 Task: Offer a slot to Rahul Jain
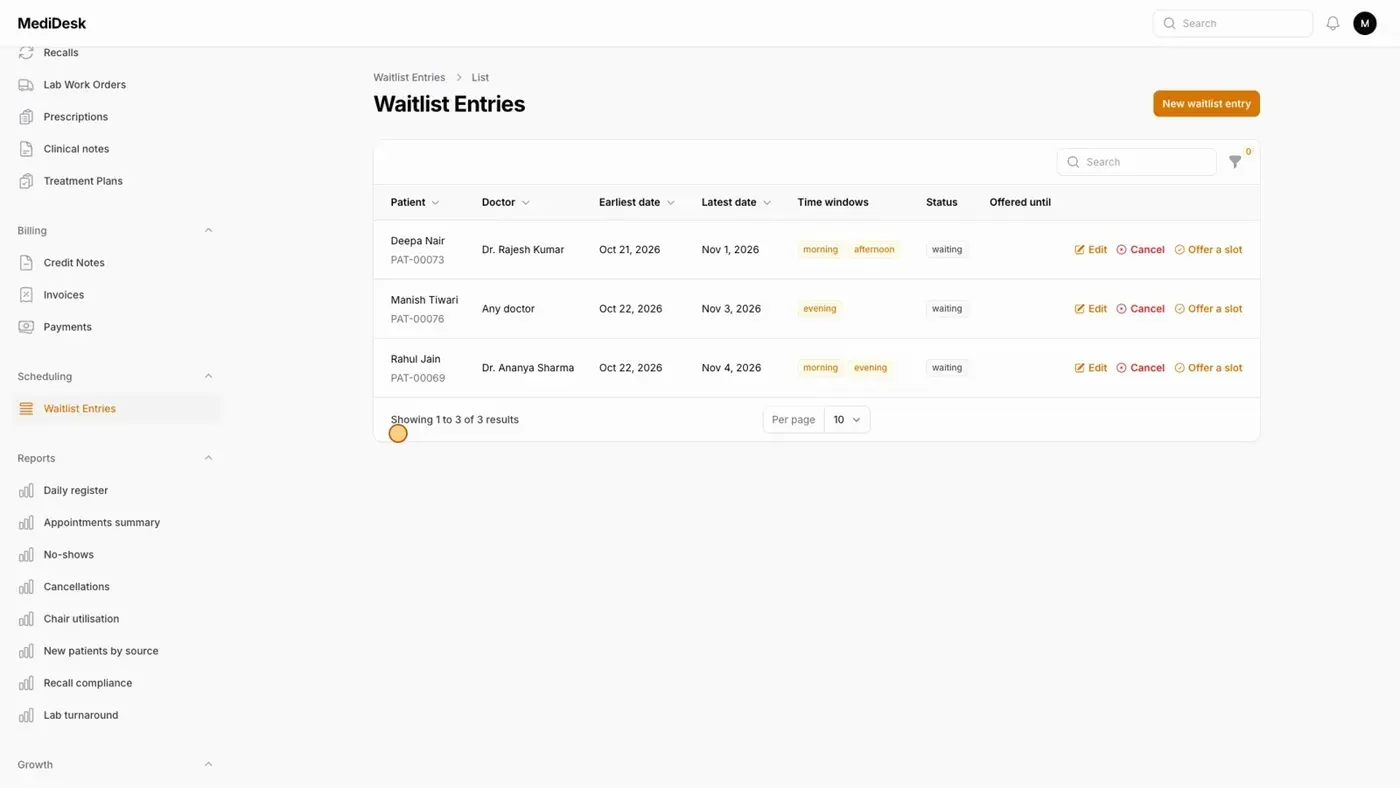[x=1208, y=368]
